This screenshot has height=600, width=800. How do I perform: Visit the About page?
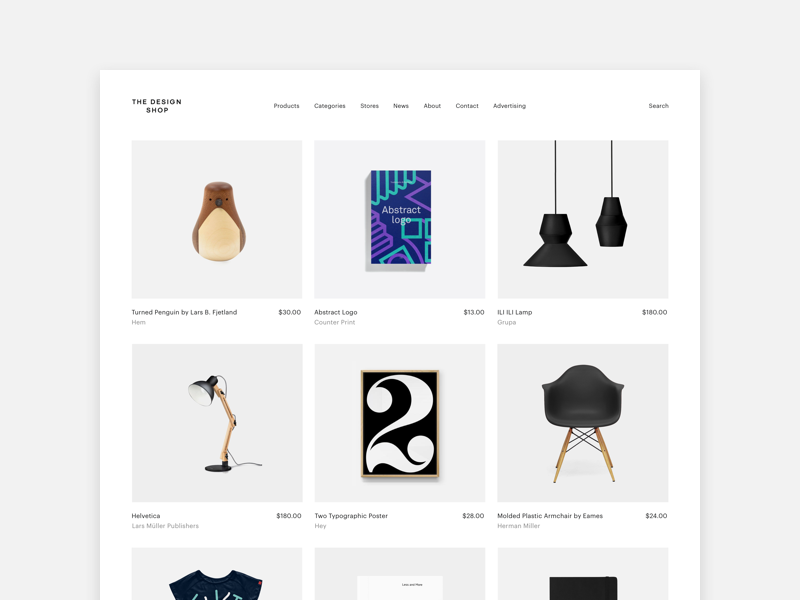[x=432, y=106]
